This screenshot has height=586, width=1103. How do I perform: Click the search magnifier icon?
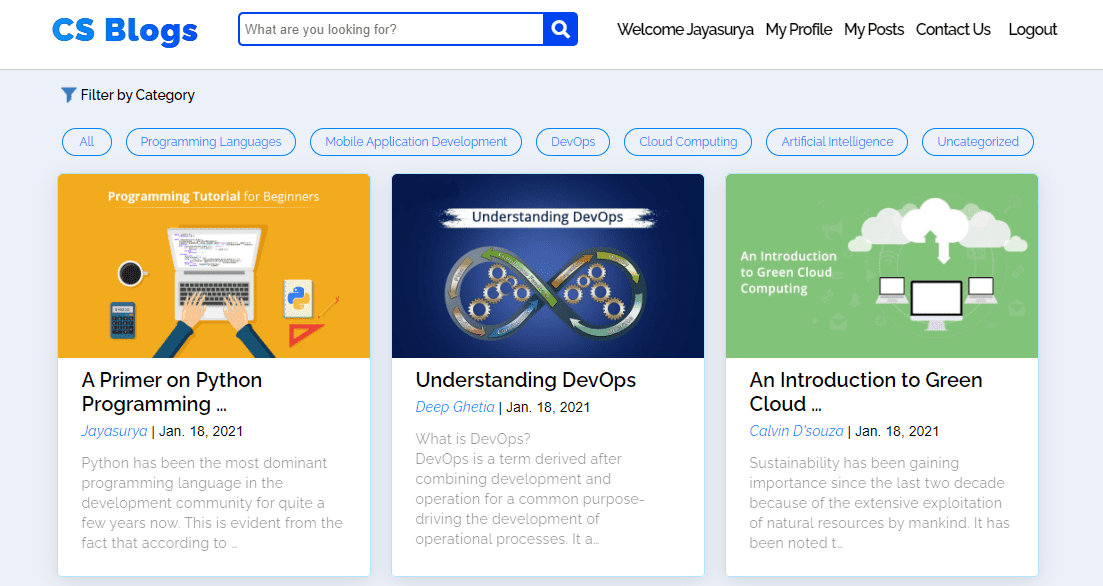561,29
